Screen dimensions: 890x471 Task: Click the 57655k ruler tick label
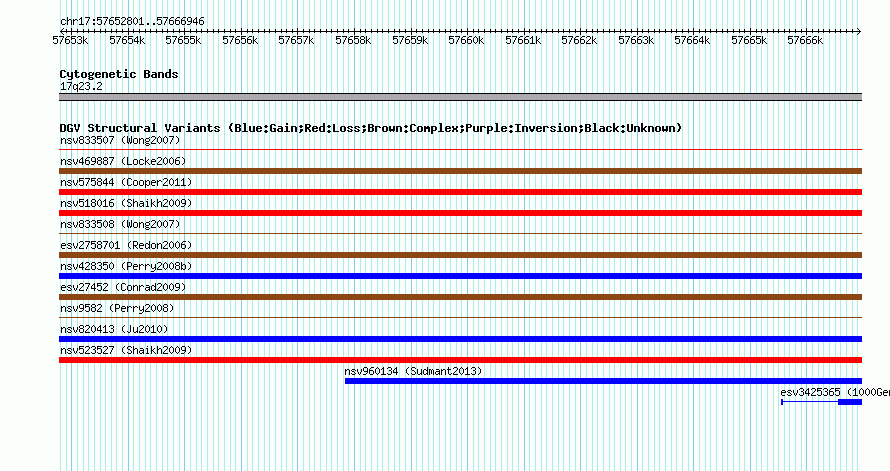[x=183, y=40]
